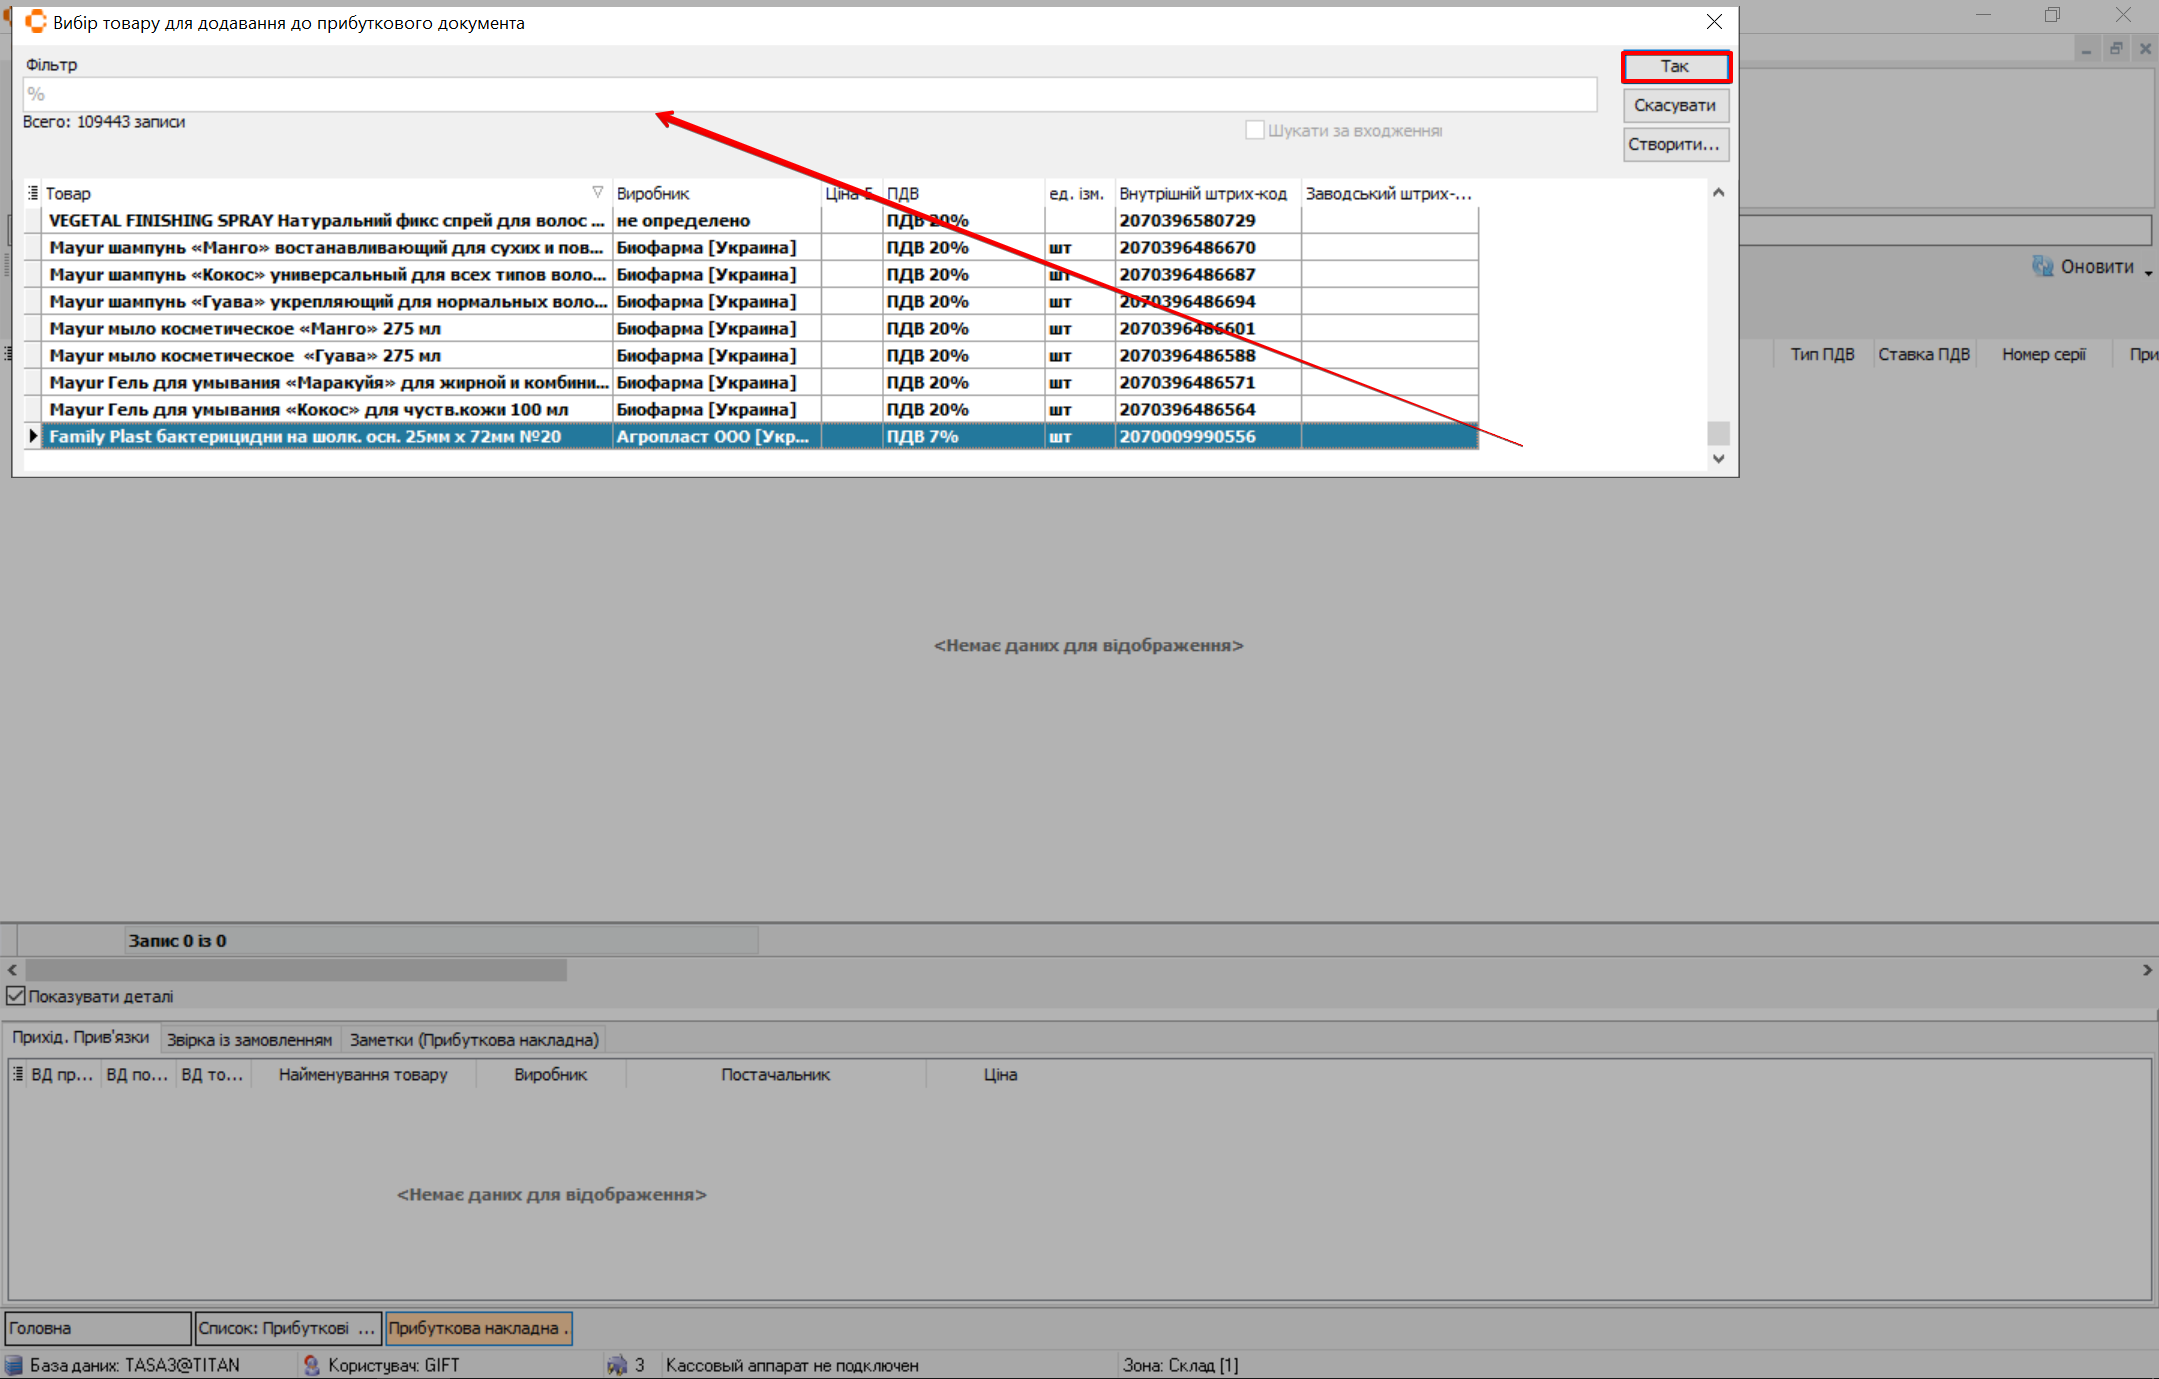
Task: Open the Оновити dropdown arrow
Action: pos(2148,272)
